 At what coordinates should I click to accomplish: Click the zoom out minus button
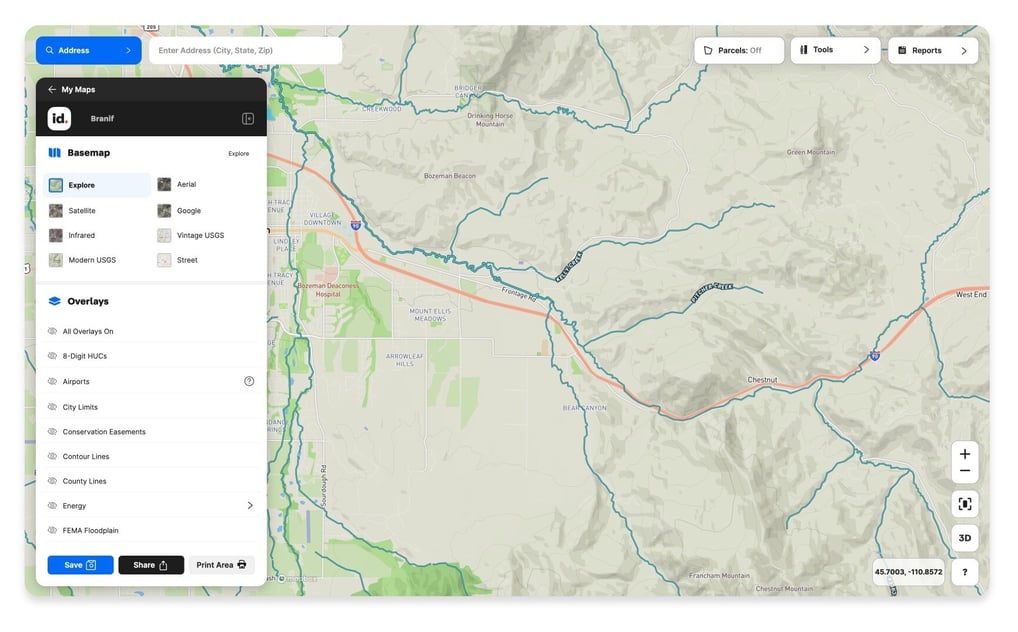[x=964, y=471]
